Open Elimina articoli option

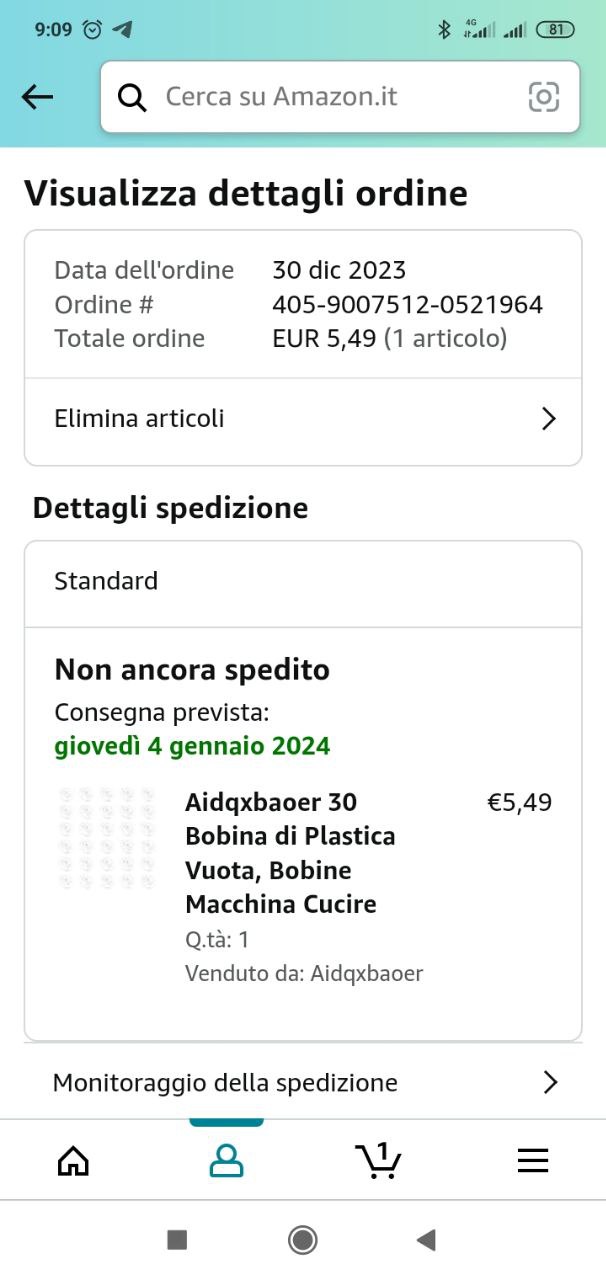click(140, 419)
